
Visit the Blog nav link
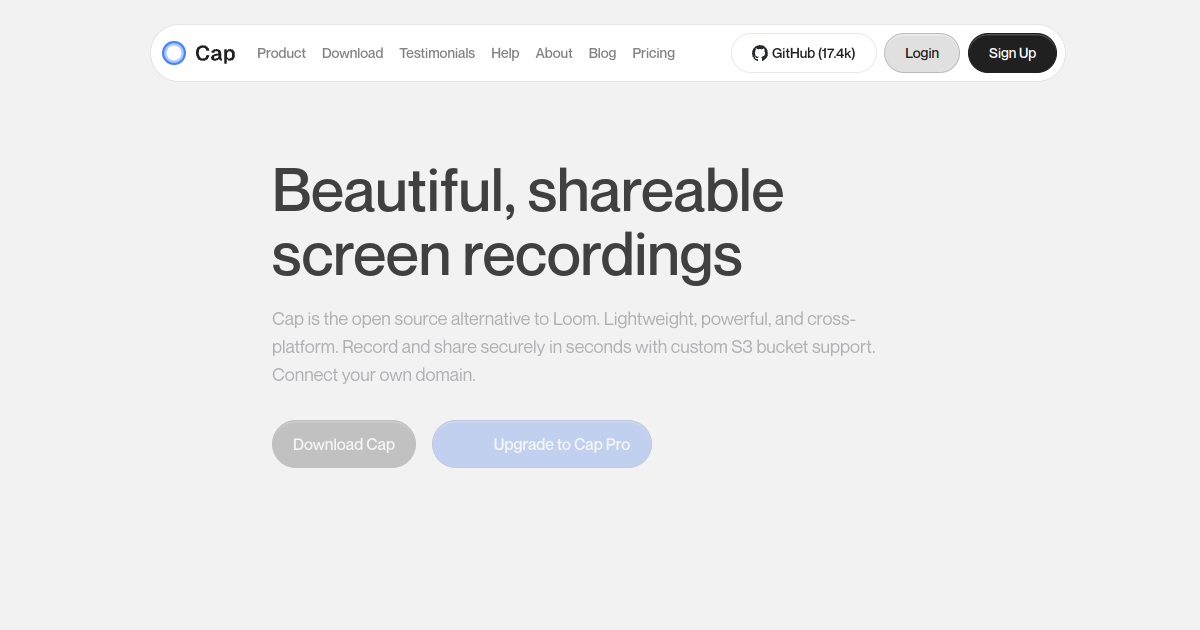click(602, 53)
